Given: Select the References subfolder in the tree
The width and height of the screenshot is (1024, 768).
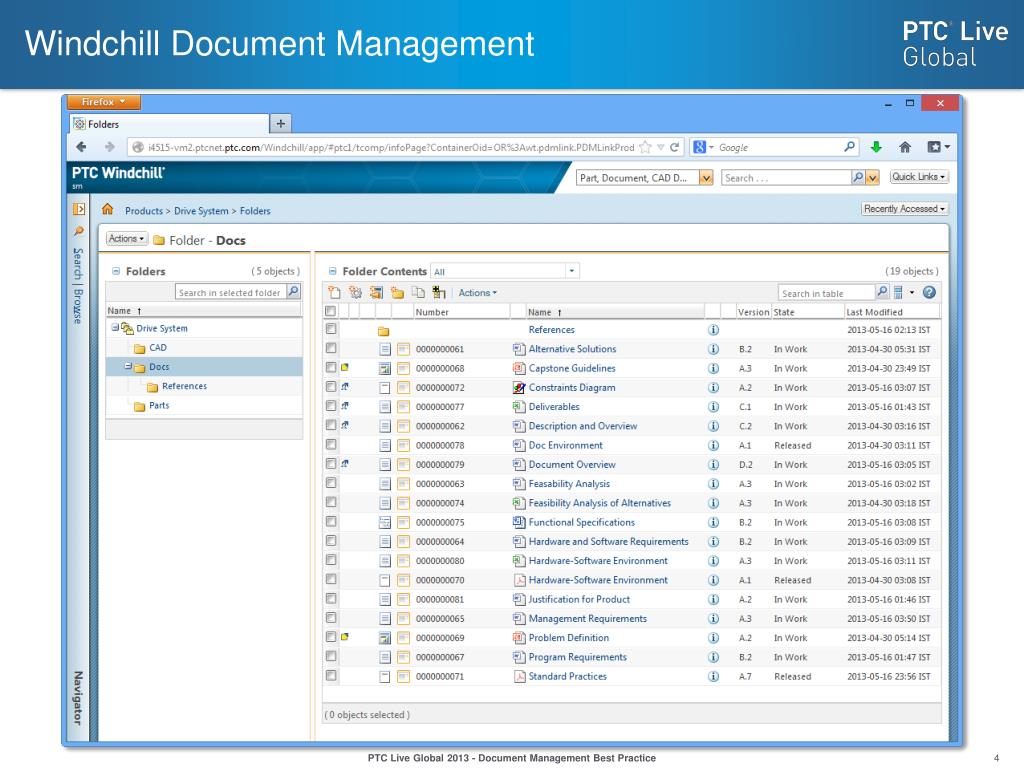Looking at the screenshot, I should 184,386.
